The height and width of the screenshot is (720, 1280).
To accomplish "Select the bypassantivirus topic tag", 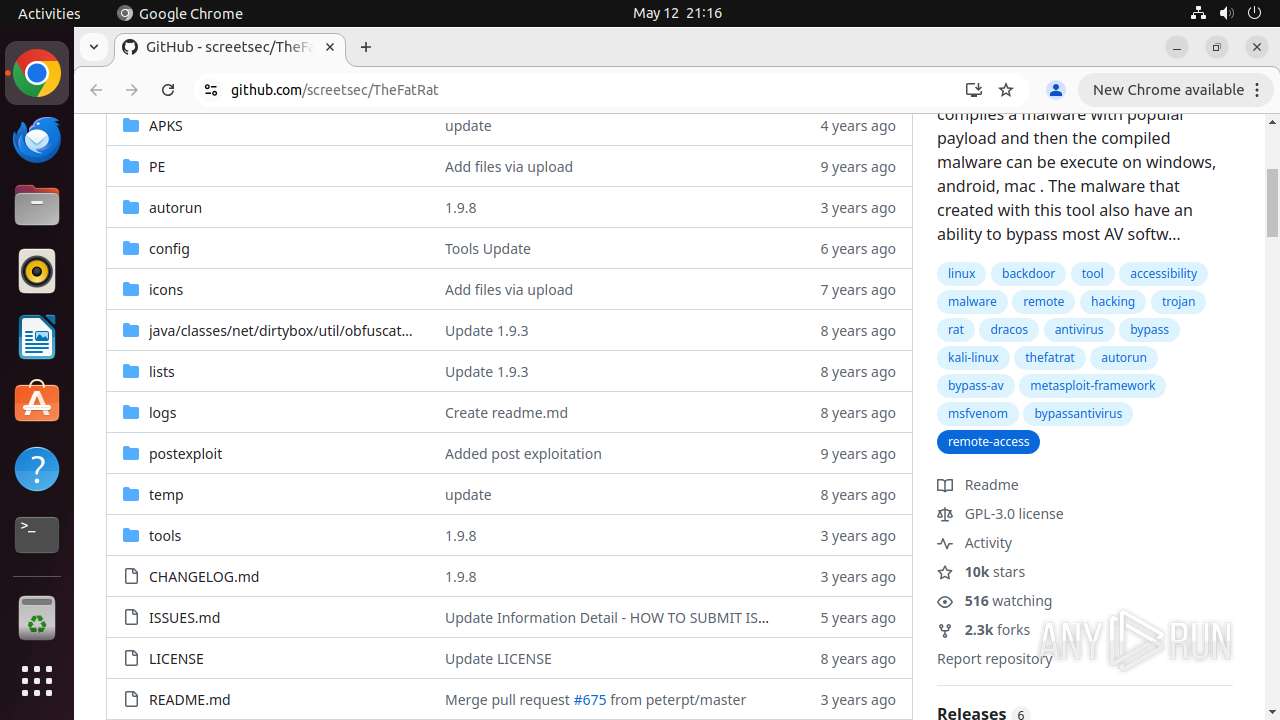I will 1078,413.
